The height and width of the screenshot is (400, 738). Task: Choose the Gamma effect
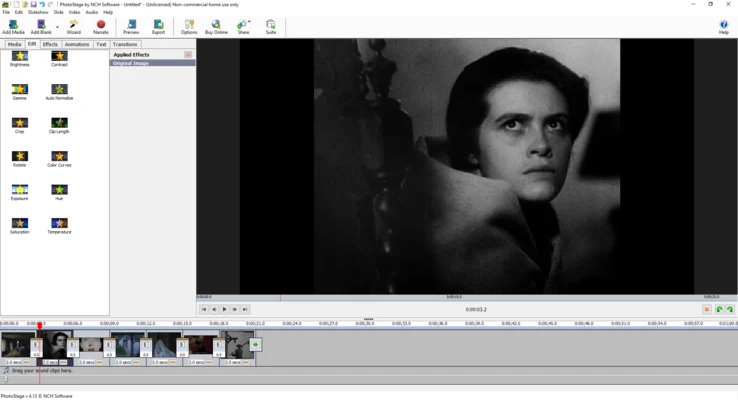click(x=20, y=92)
